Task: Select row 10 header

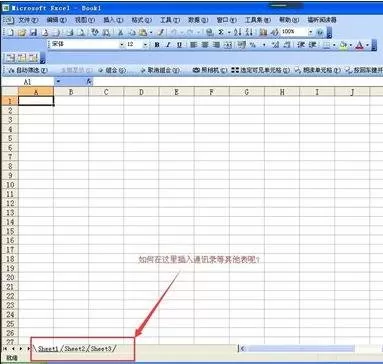Action: [10, 185]
